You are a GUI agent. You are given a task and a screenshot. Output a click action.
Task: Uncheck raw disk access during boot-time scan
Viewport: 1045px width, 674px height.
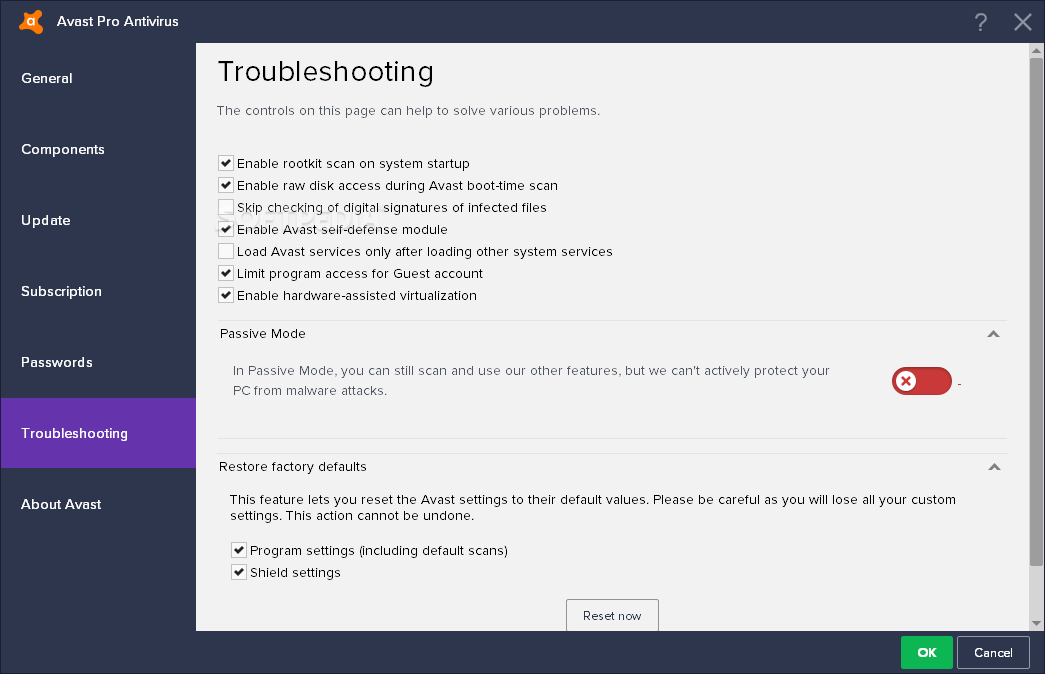pyautogui.click(x=226, y=185)
